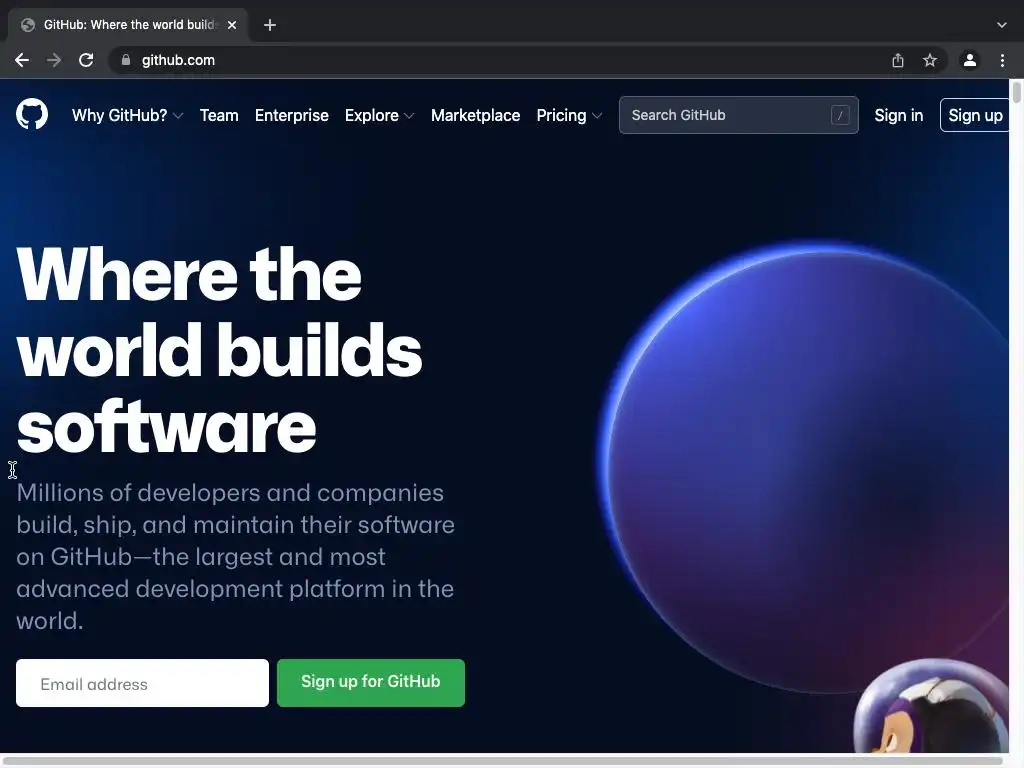This screenshot has height=768, width=1024.
Task: Open the Chrome three-dot menu
Action: tap(1002, 60)
